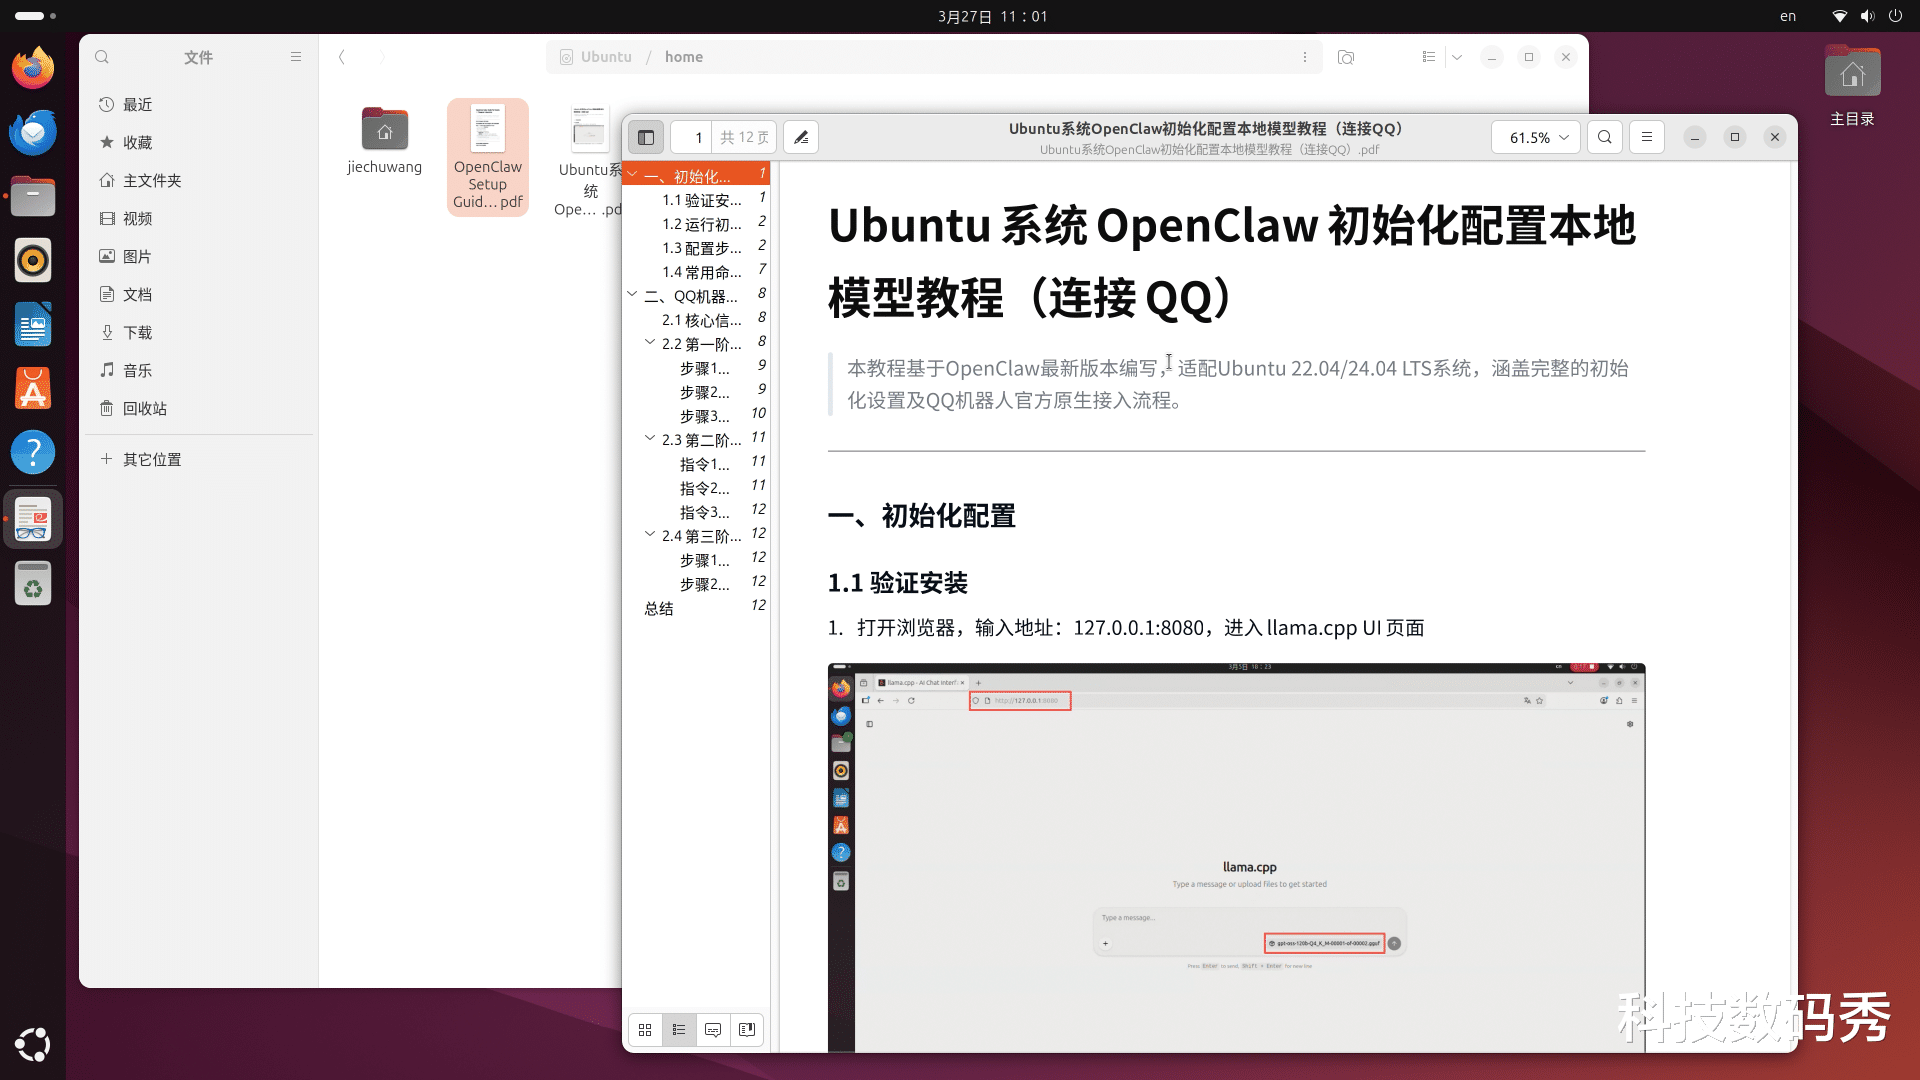Open 回收站 in Files sidebar
Screen dimensions: 1920x1080
point(144,408)
